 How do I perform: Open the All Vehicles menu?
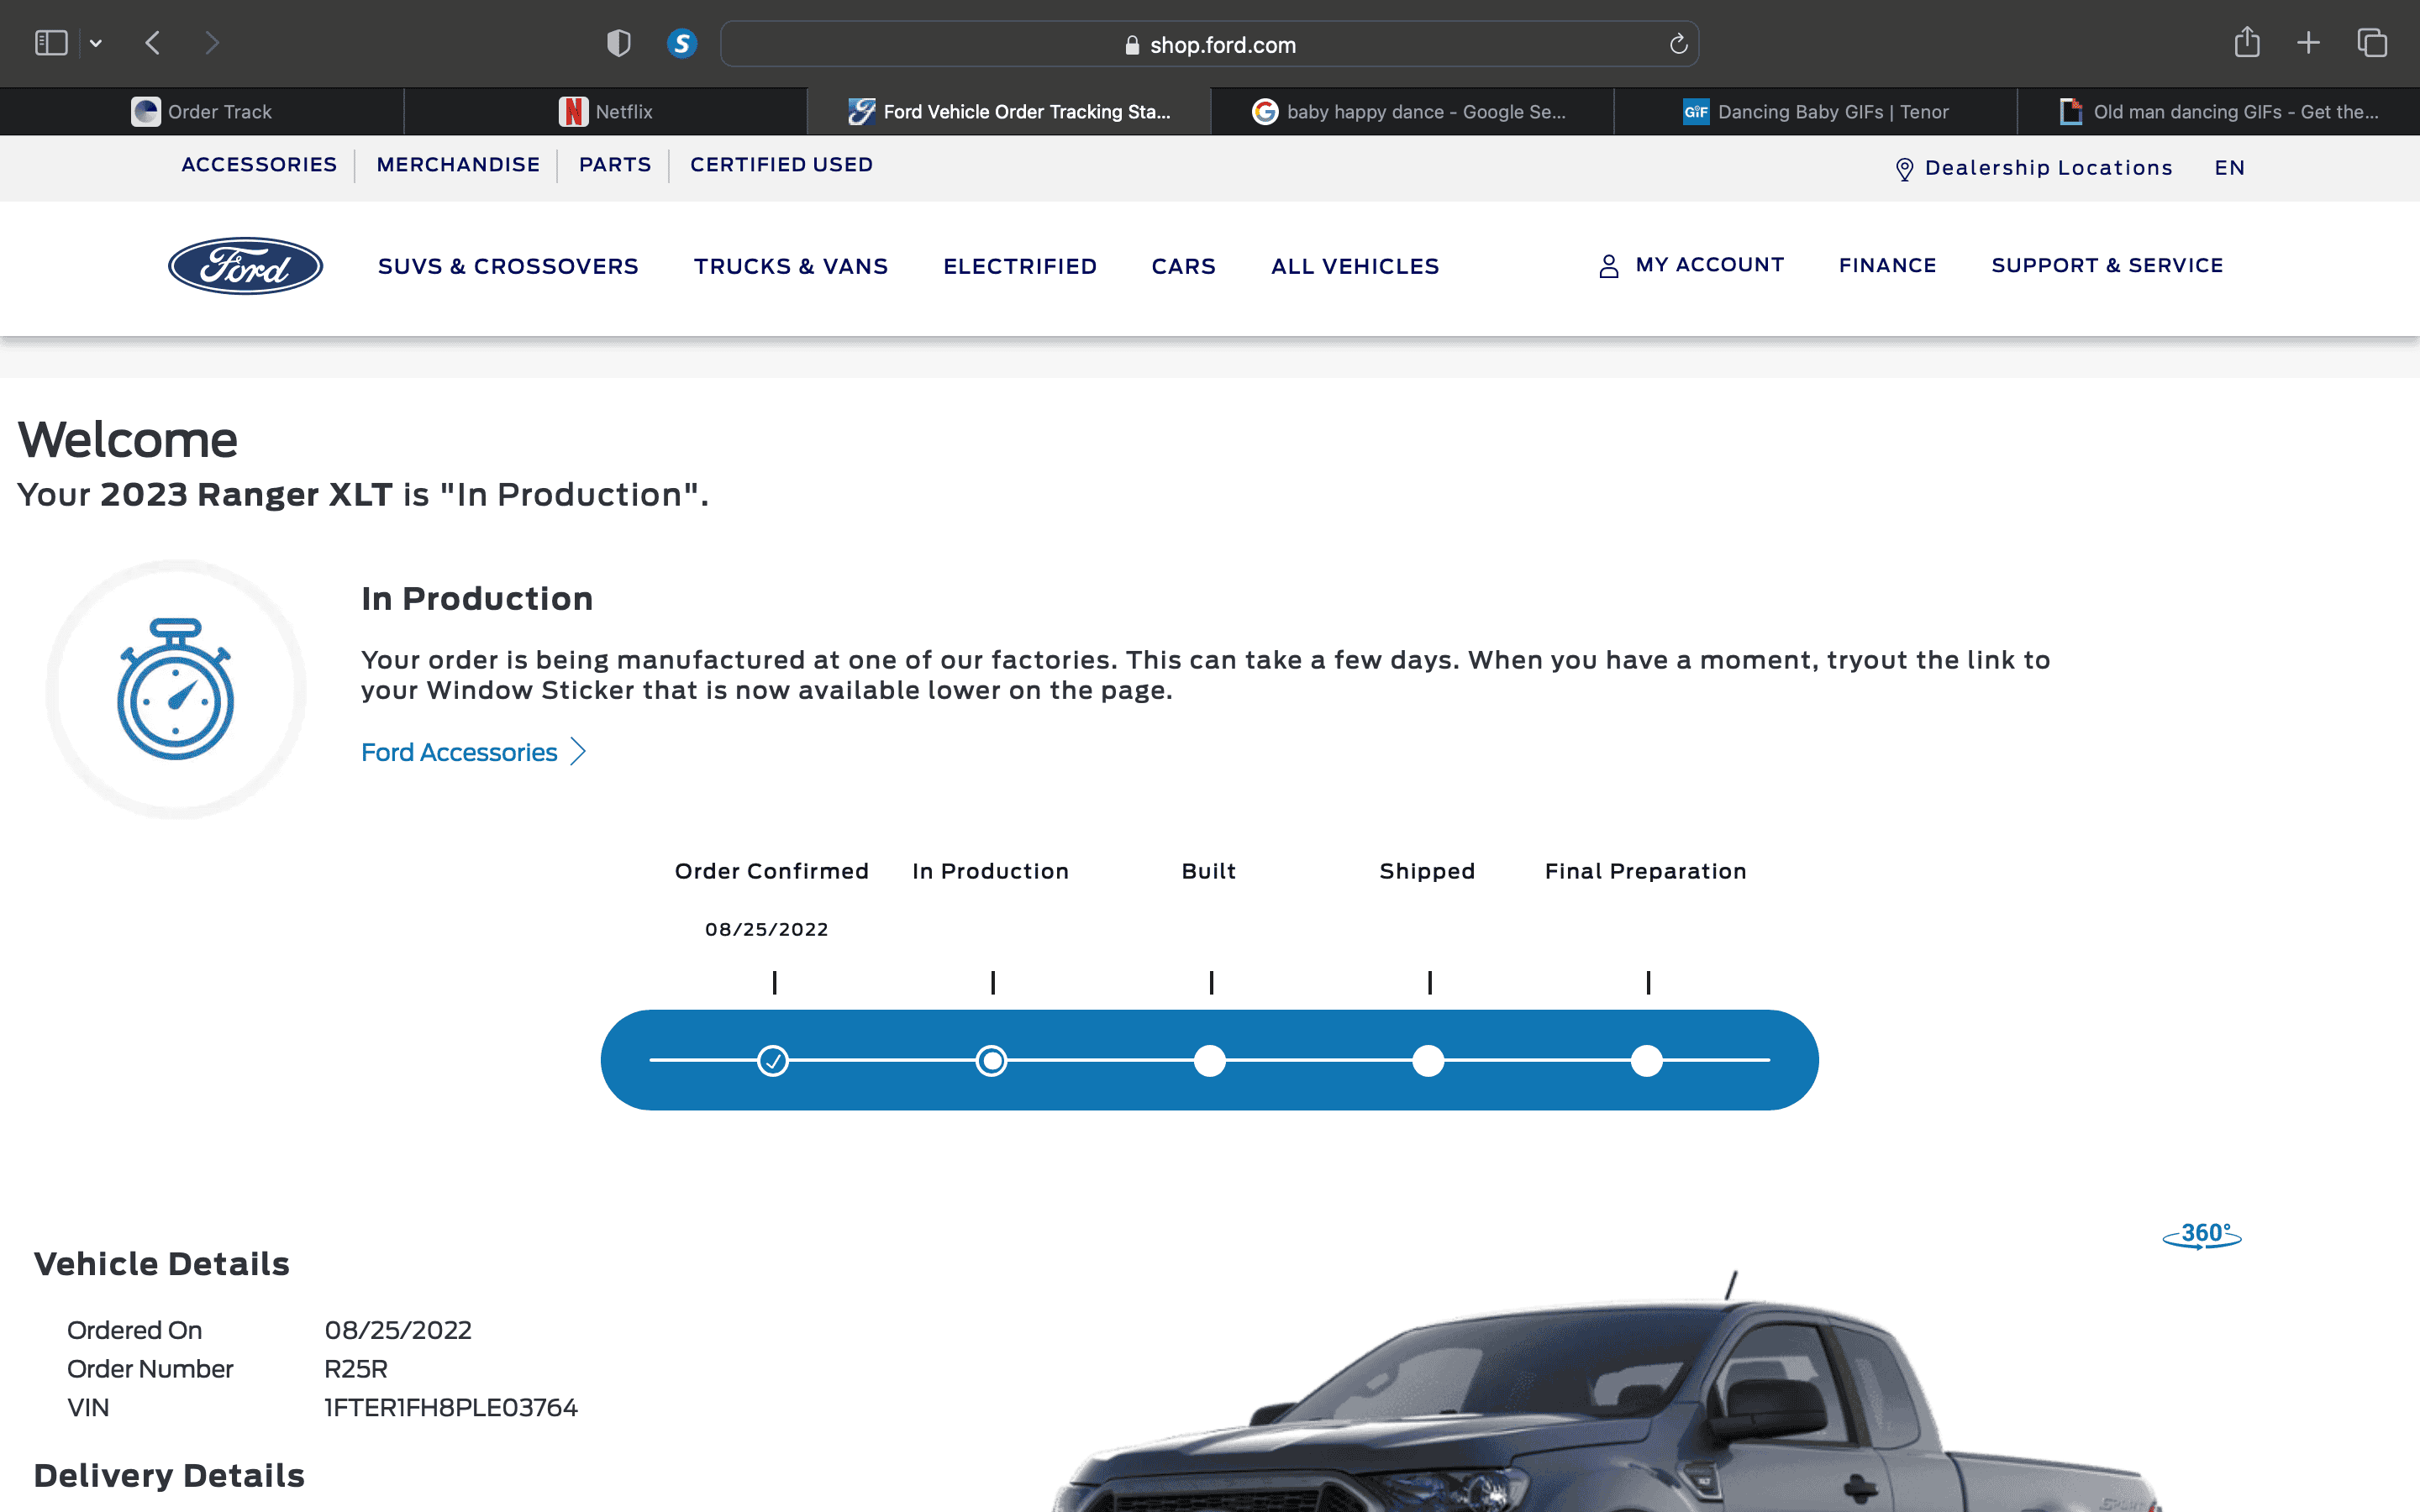(x=1355, y=267)
